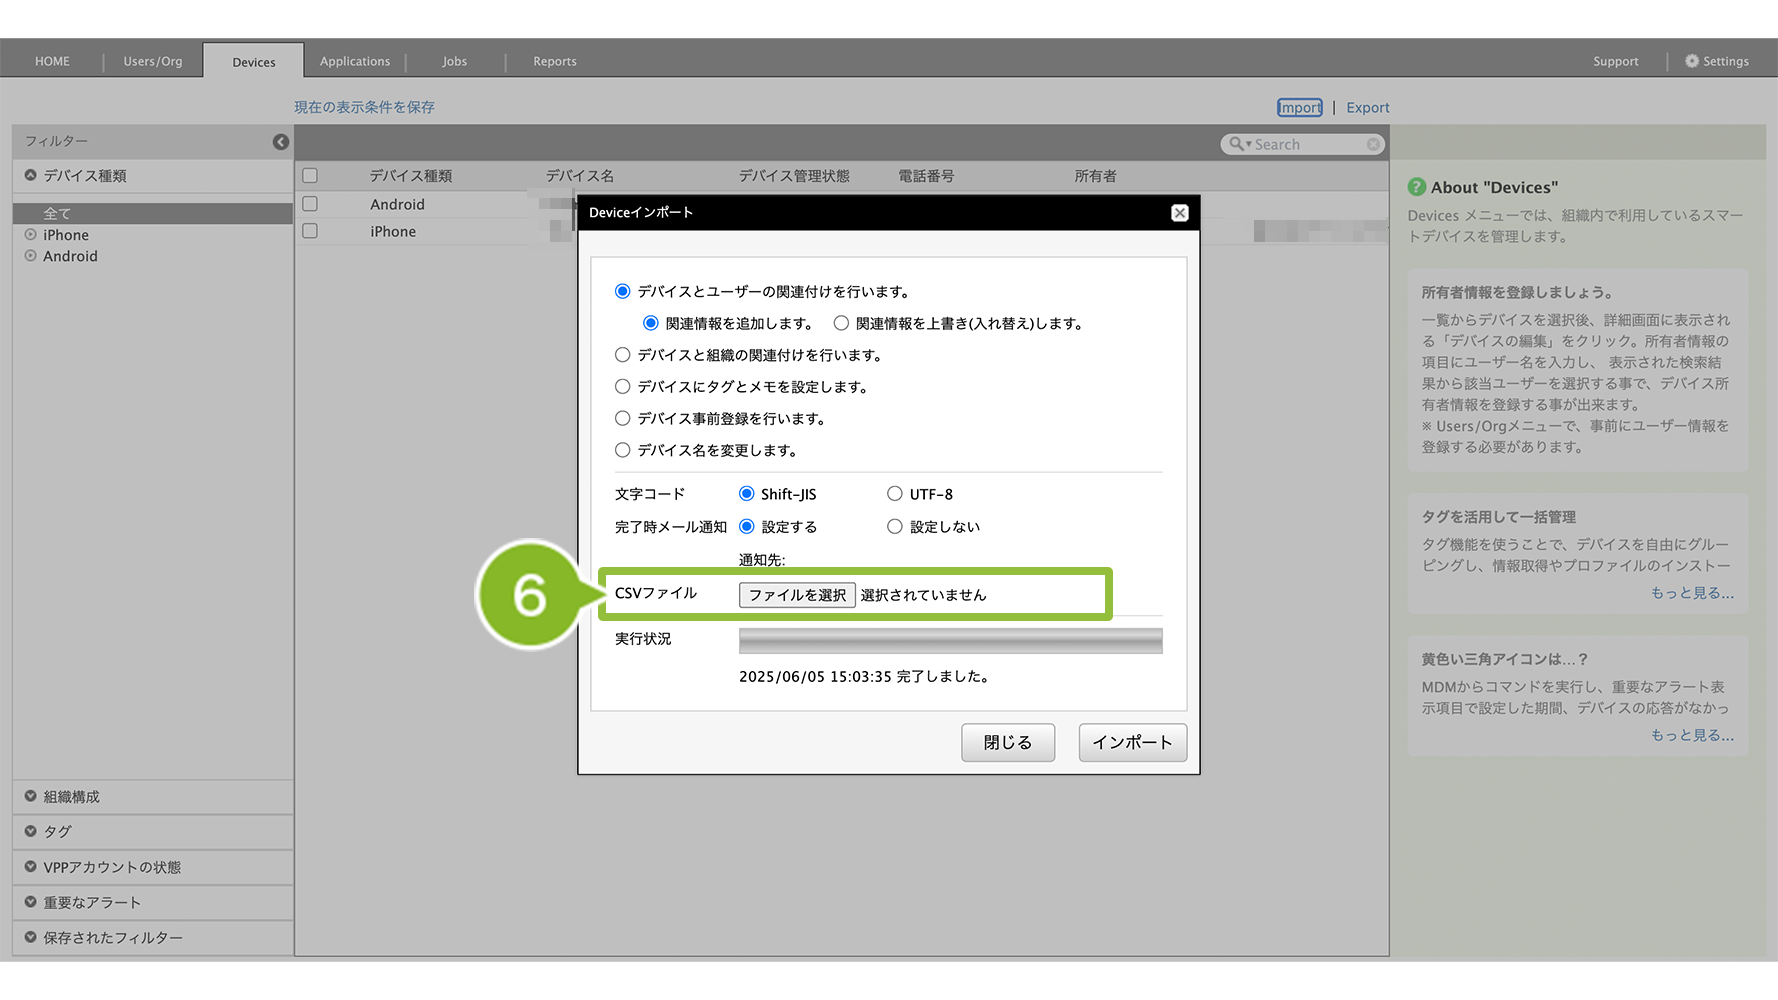
Task: Select set tags and memo radio option
Action: coord(623,387)
